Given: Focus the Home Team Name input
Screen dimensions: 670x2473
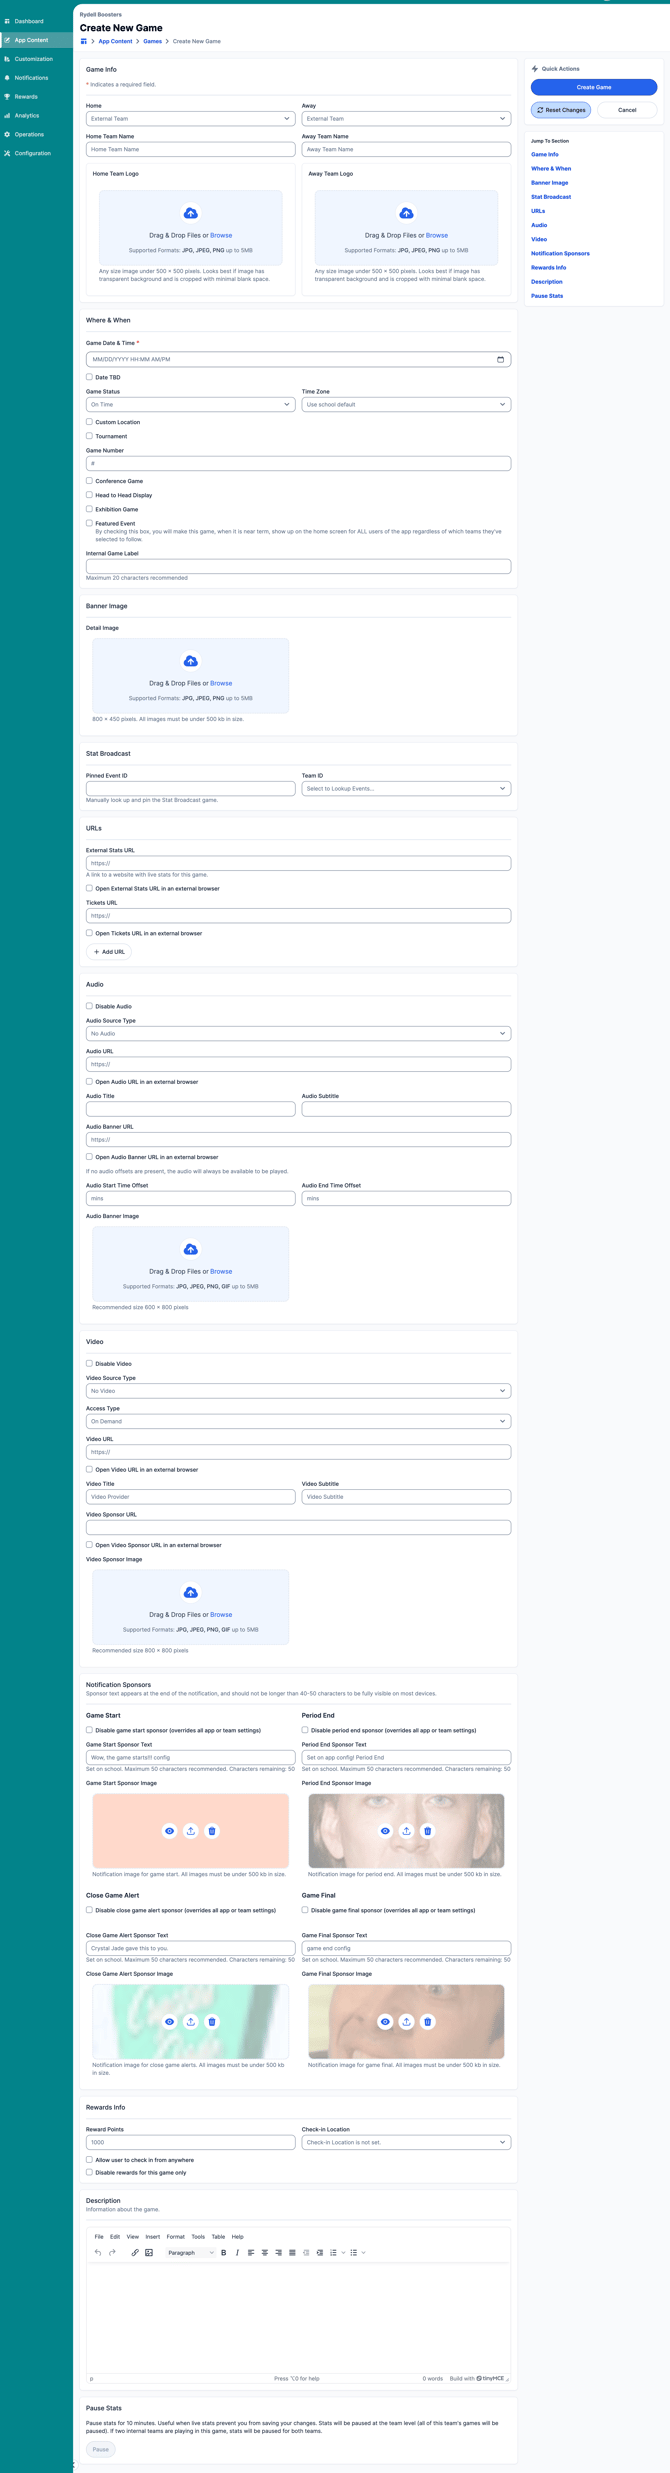Looking at the screenshot, I should (190, 149).
